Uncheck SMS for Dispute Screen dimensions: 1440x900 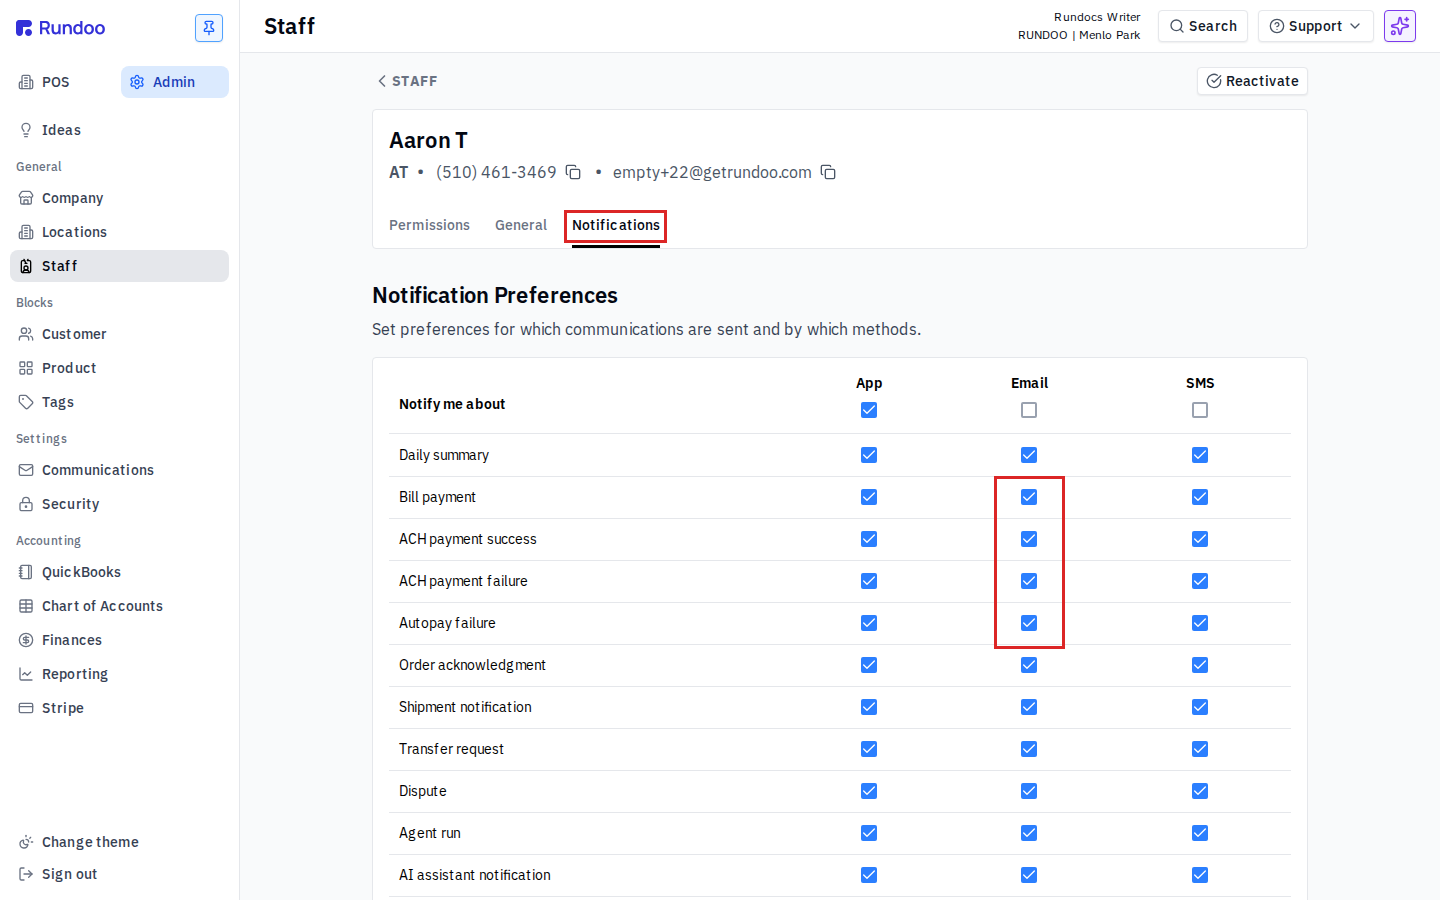(1200, 791)
